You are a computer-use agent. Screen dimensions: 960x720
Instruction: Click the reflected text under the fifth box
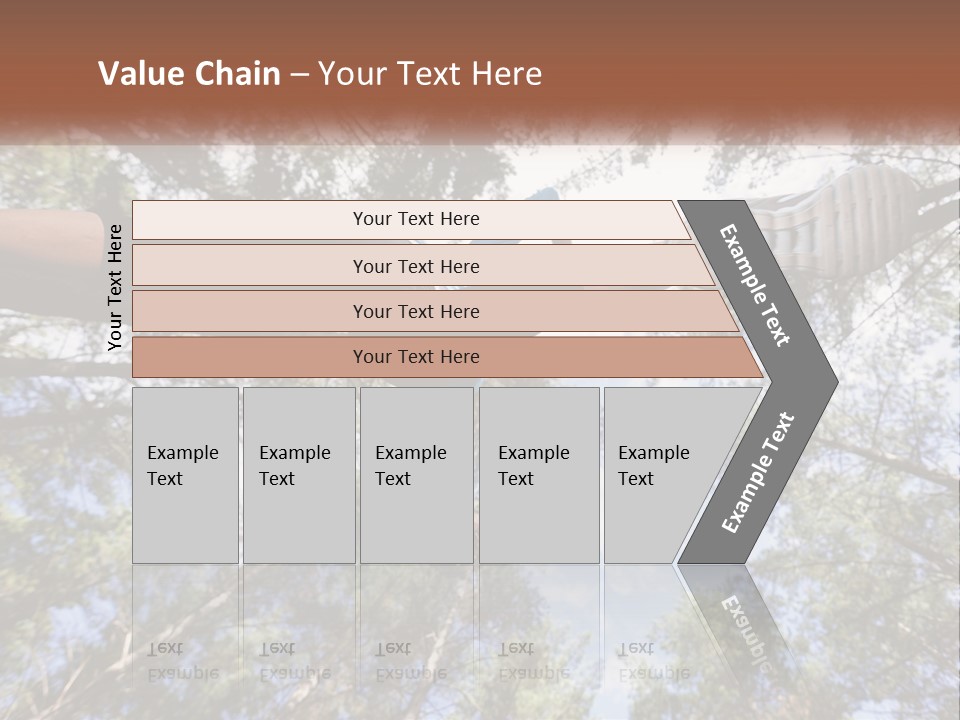click(653, 661)
